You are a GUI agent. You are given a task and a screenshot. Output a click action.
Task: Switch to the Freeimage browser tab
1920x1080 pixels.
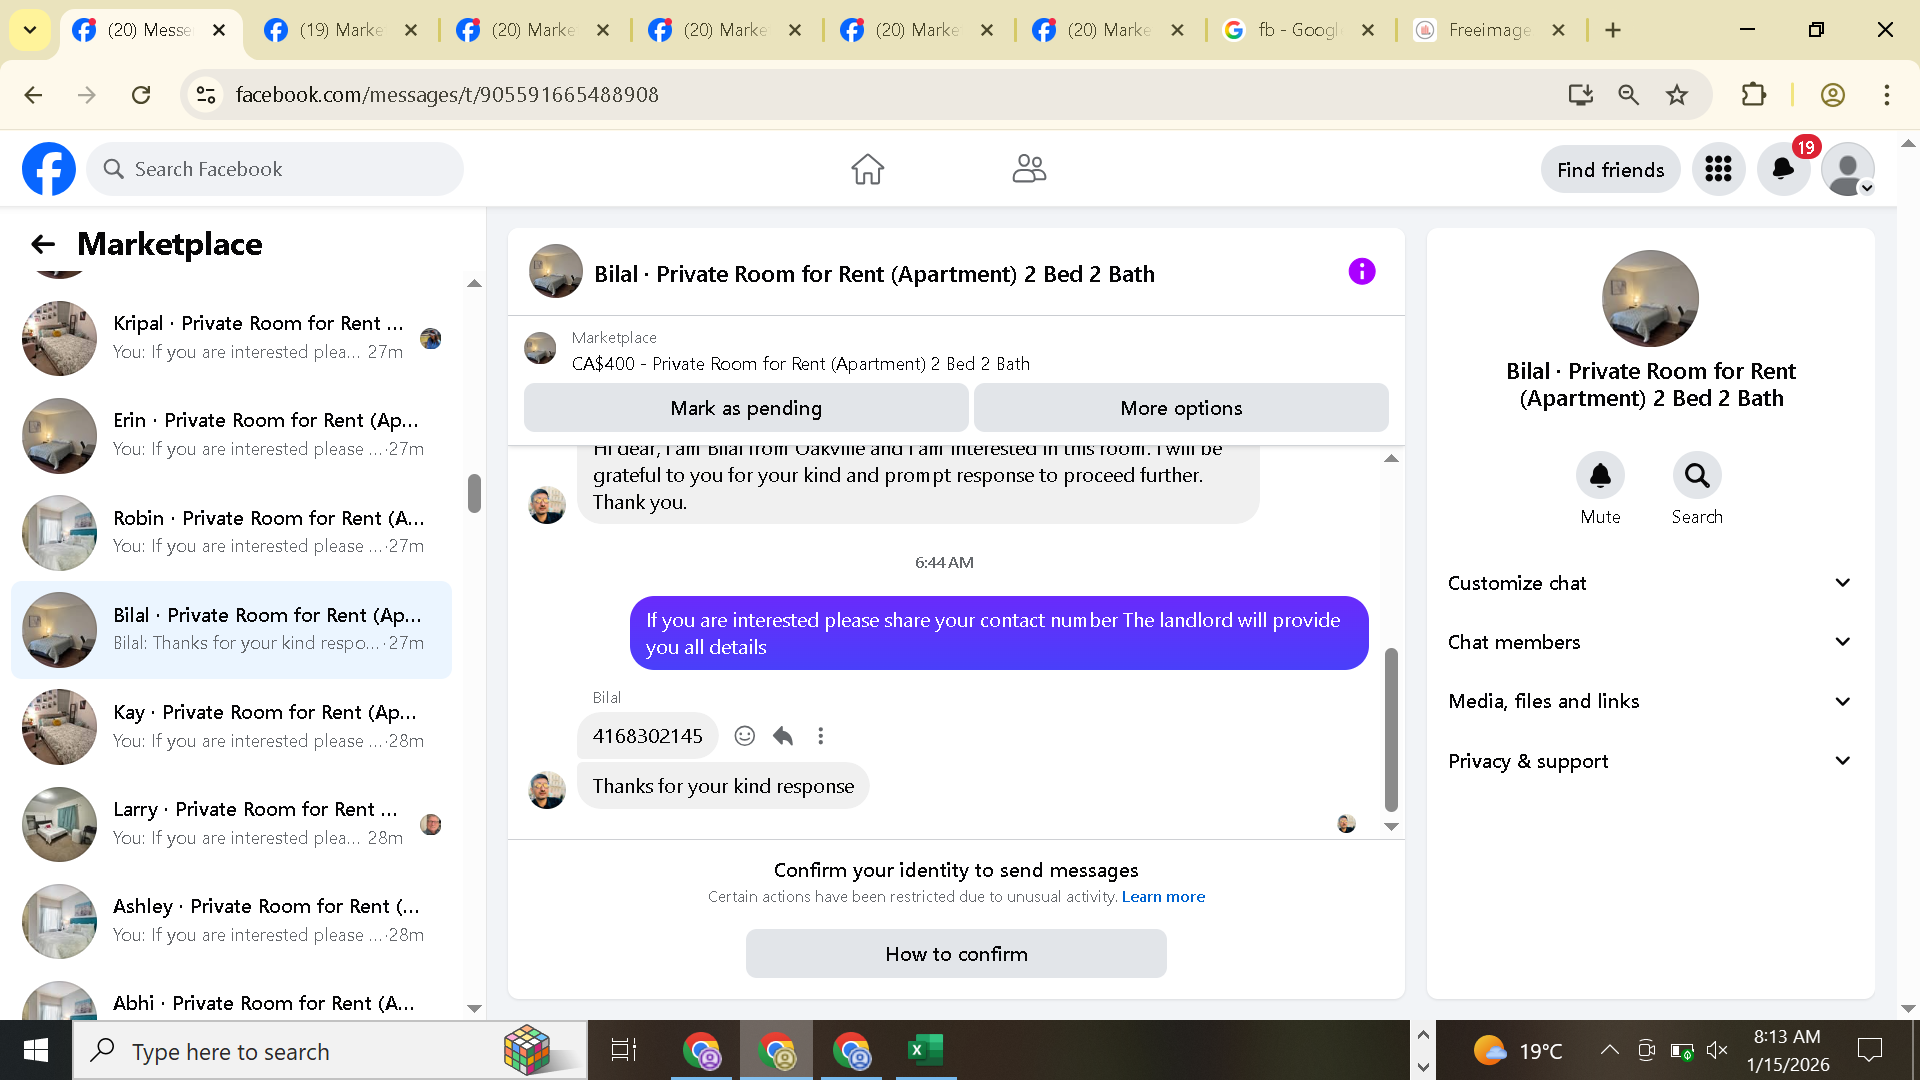coord(1488,30)
